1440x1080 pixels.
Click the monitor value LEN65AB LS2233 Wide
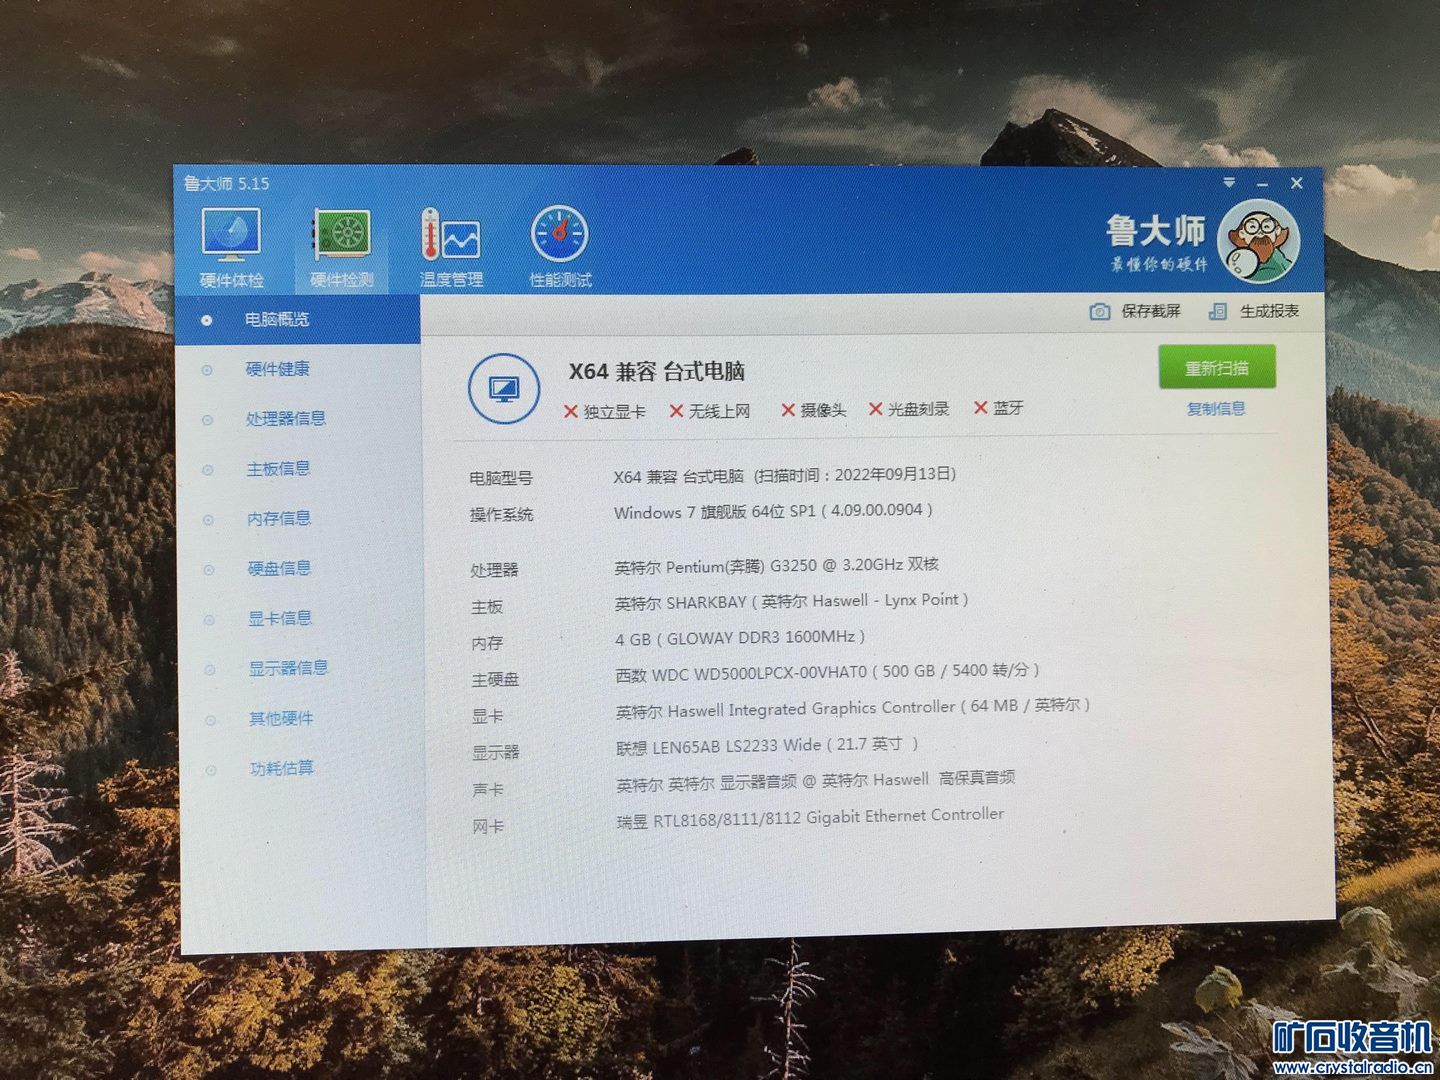(x=767, y=746)
